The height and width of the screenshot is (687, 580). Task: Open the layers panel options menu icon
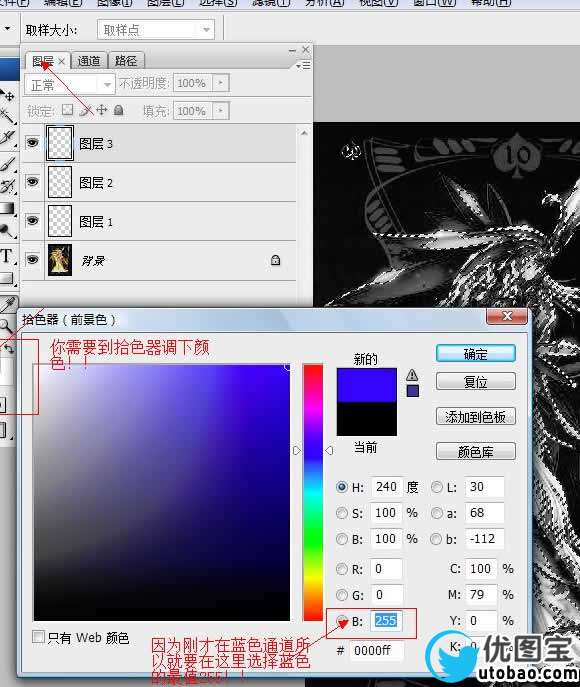(x=303, y=65)
